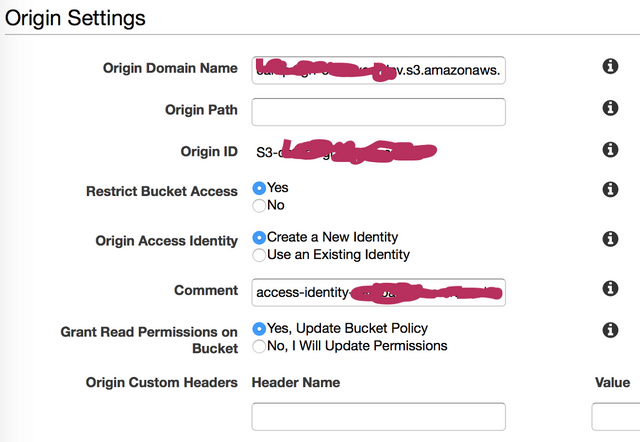Show info tooltip for Origin ID
The height and width of the screenshot is (442, 640).
[610, 149]
